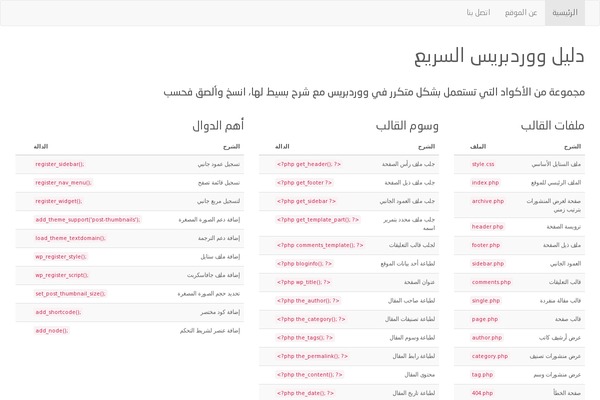Click the add_node() function code
This screenshot has height=400, width=600.
click(51, 331)
